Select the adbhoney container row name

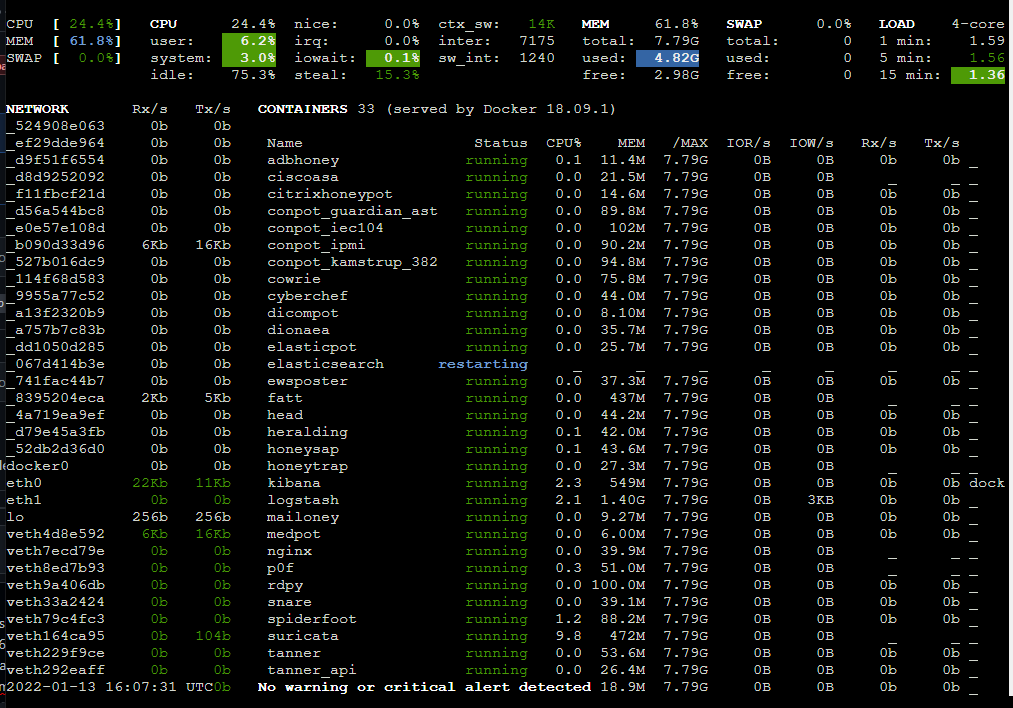303,160
